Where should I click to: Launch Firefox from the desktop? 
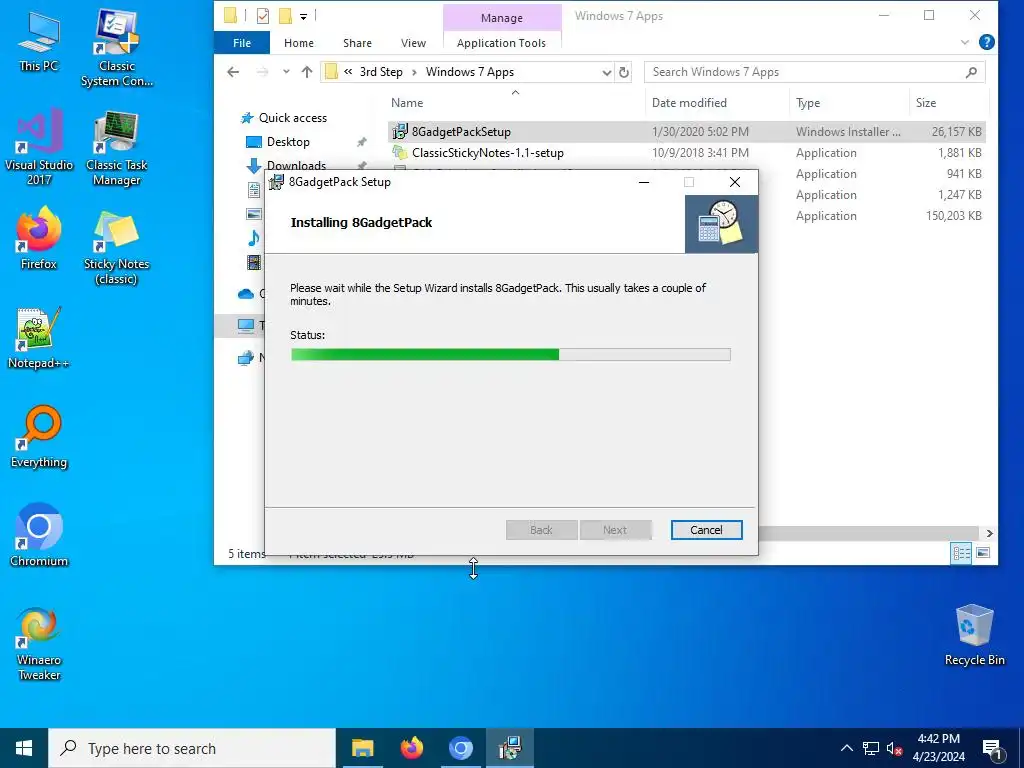[39, 238]
